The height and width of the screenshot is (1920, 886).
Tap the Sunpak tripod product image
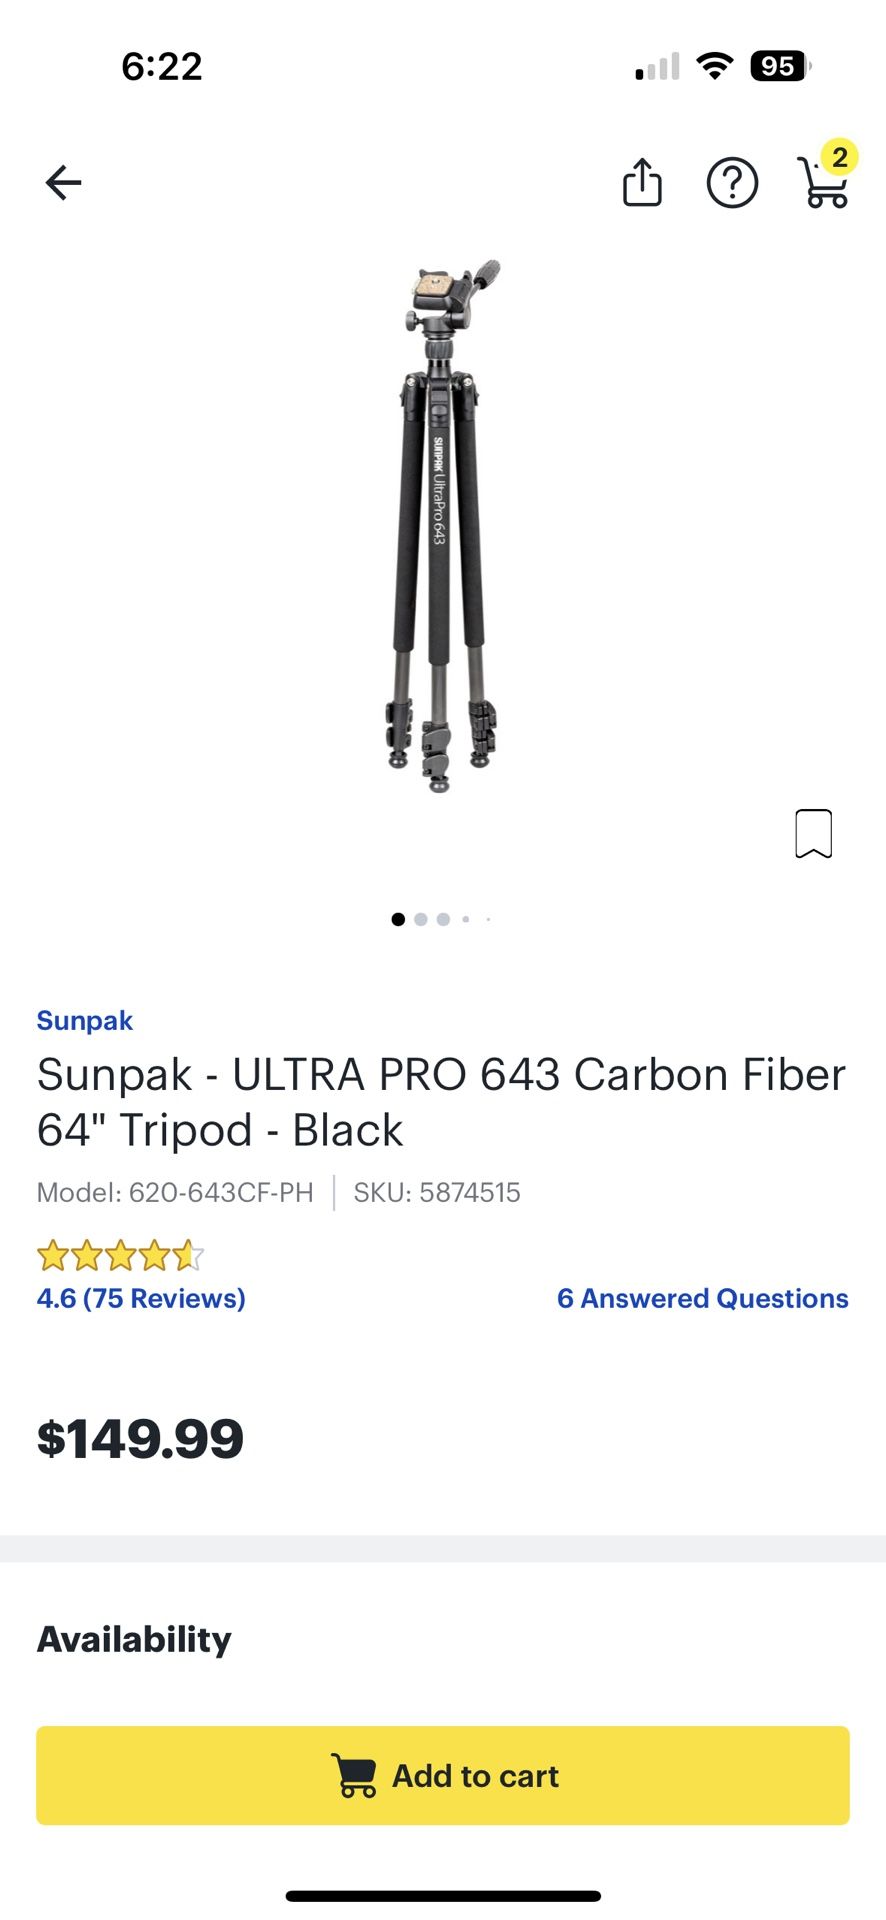point(442,525)
